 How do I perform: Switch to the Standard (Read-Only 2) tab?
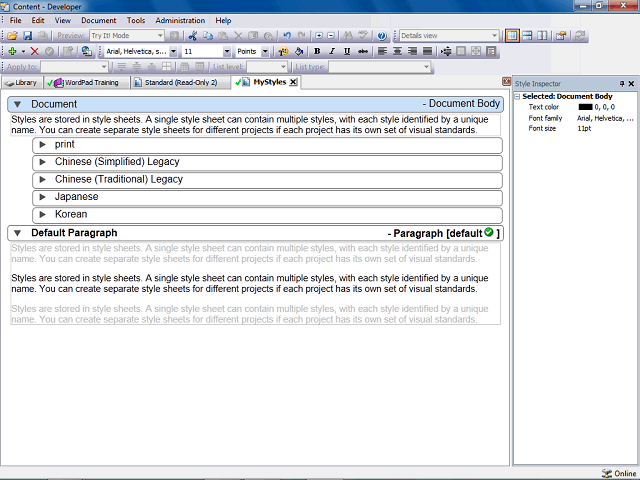pos(180,83)
